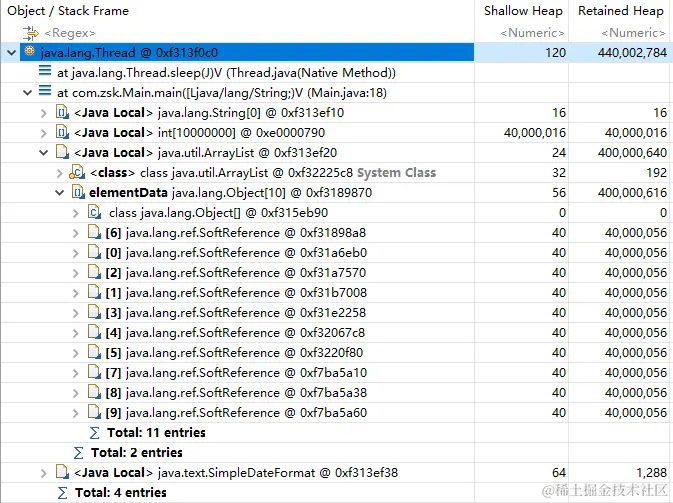Click the class icon of java.lang.Object[]
673x503 pixels.
[x=94, y=212]
